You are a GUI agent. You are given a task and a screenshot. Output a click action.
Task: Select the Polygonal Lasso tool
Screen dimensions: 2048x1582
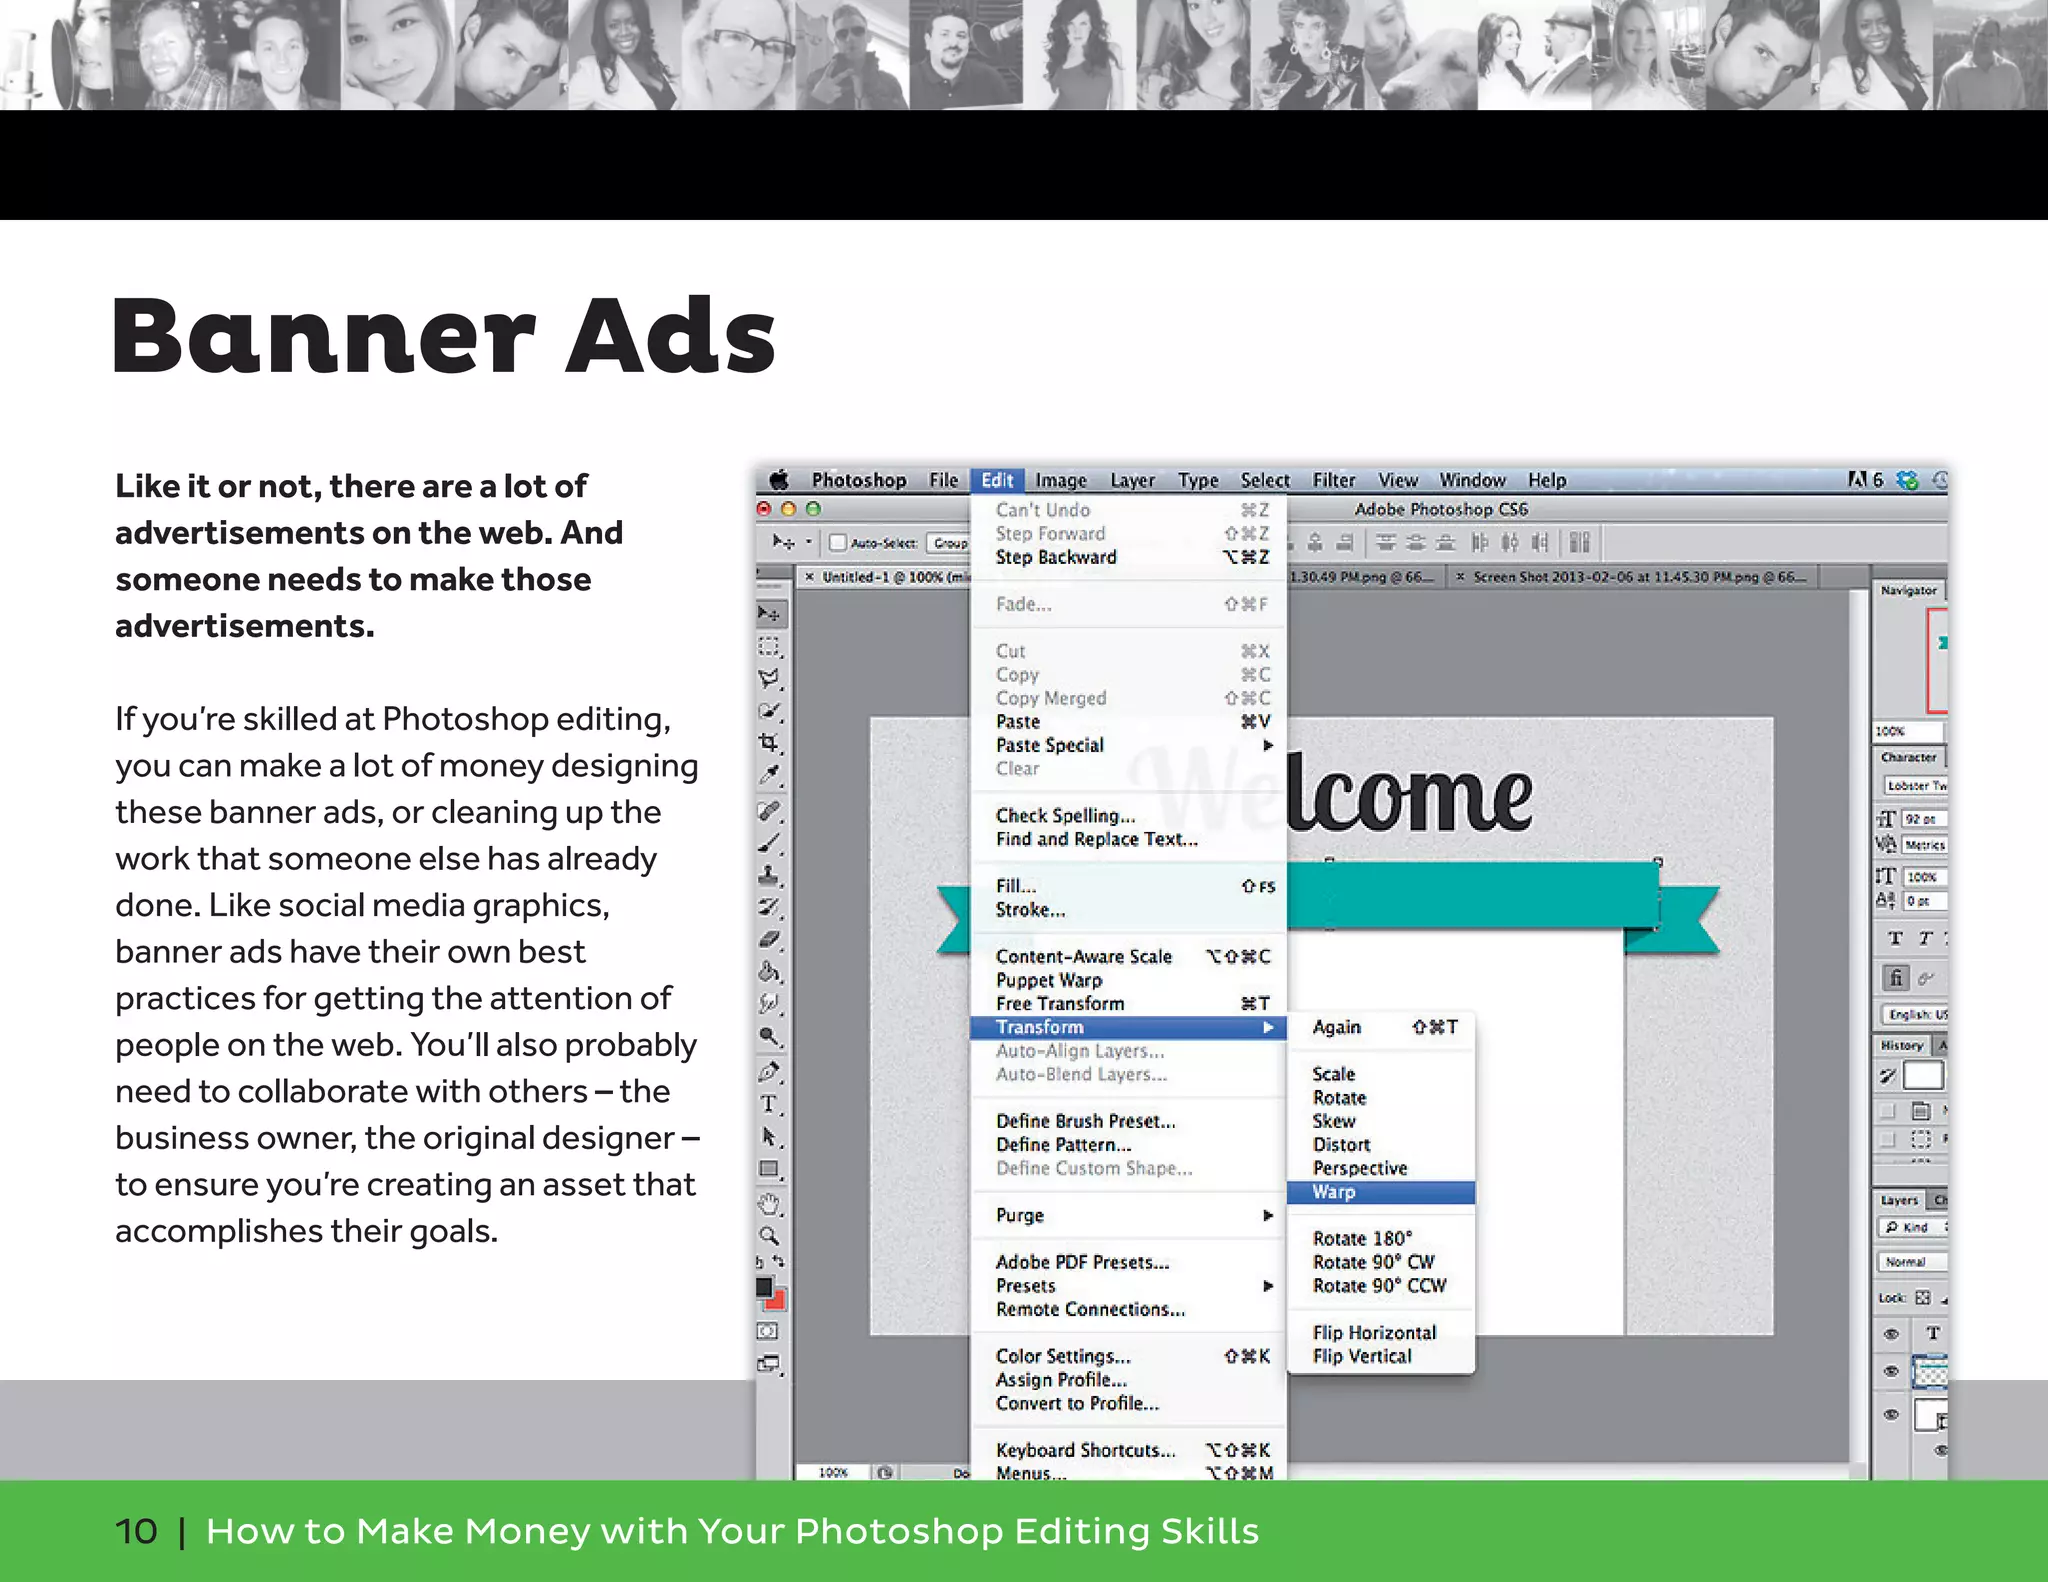click(x=771, y=678)
